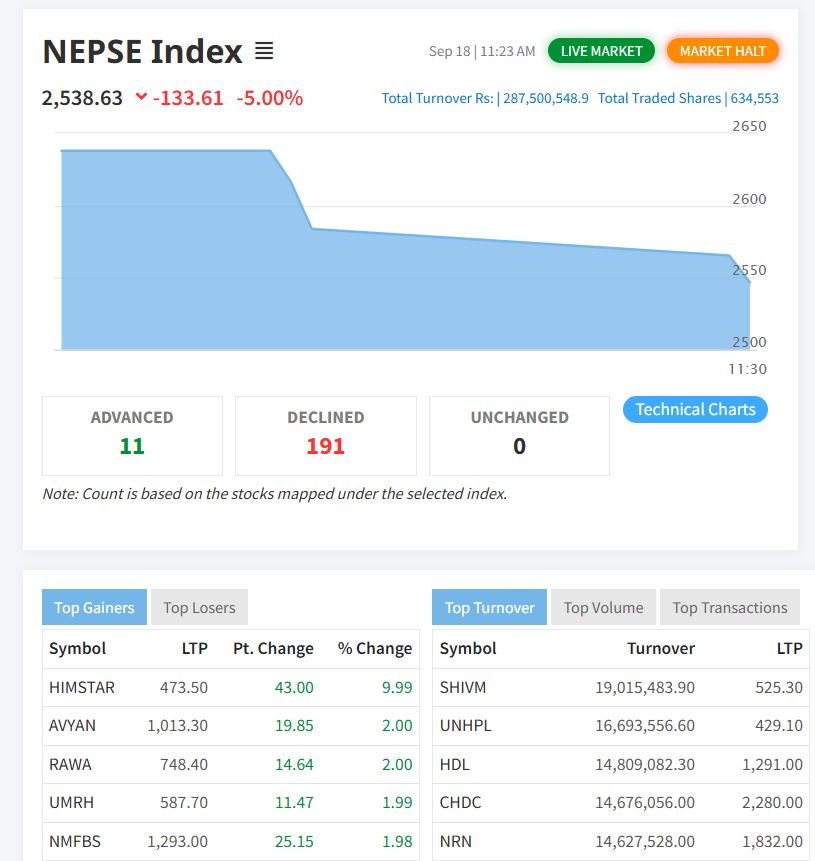
Task: Click the Total Traded Shares figure
Action: pyautogui.click(x=688, y=98)
